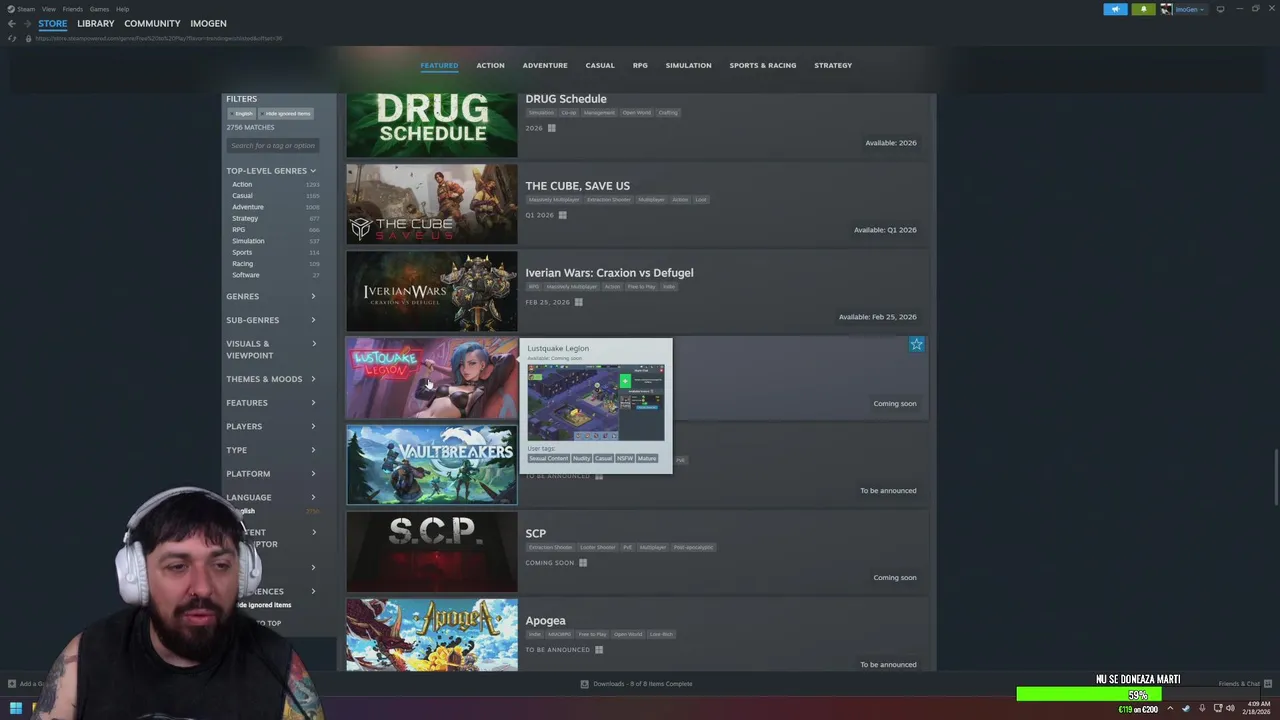Screen dimensions: 1280x720
Task: Open the ImoGen account dropdown
Action: click(x=1189, y=9)
